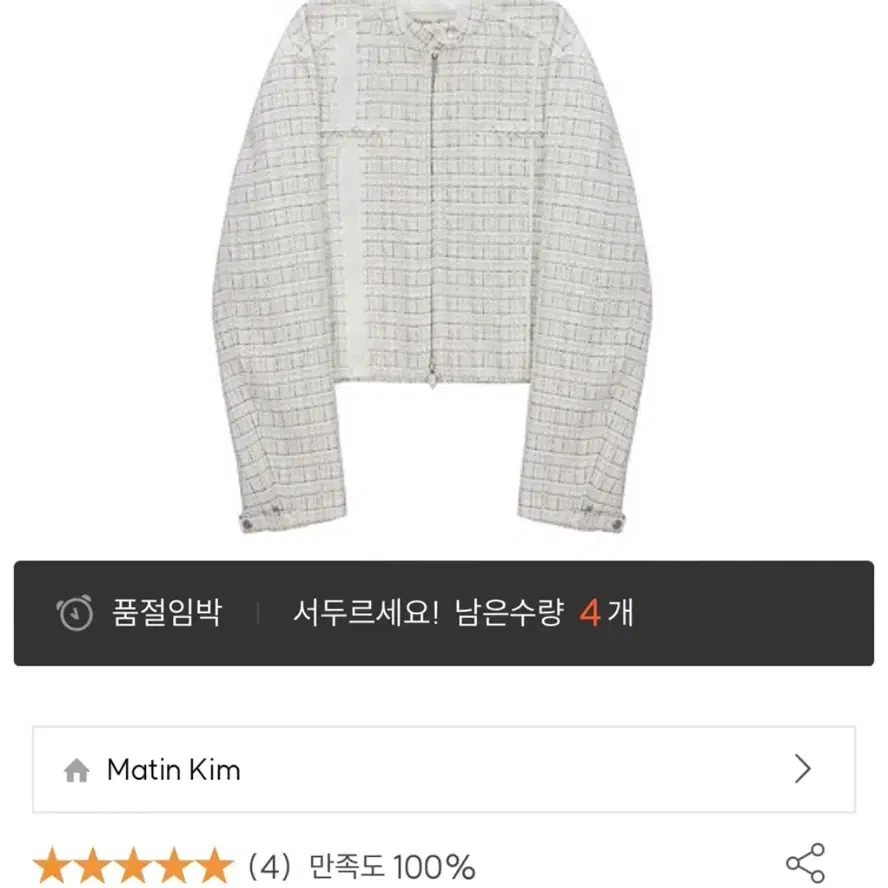Select the fourth orange rating star

coord(173,866)
